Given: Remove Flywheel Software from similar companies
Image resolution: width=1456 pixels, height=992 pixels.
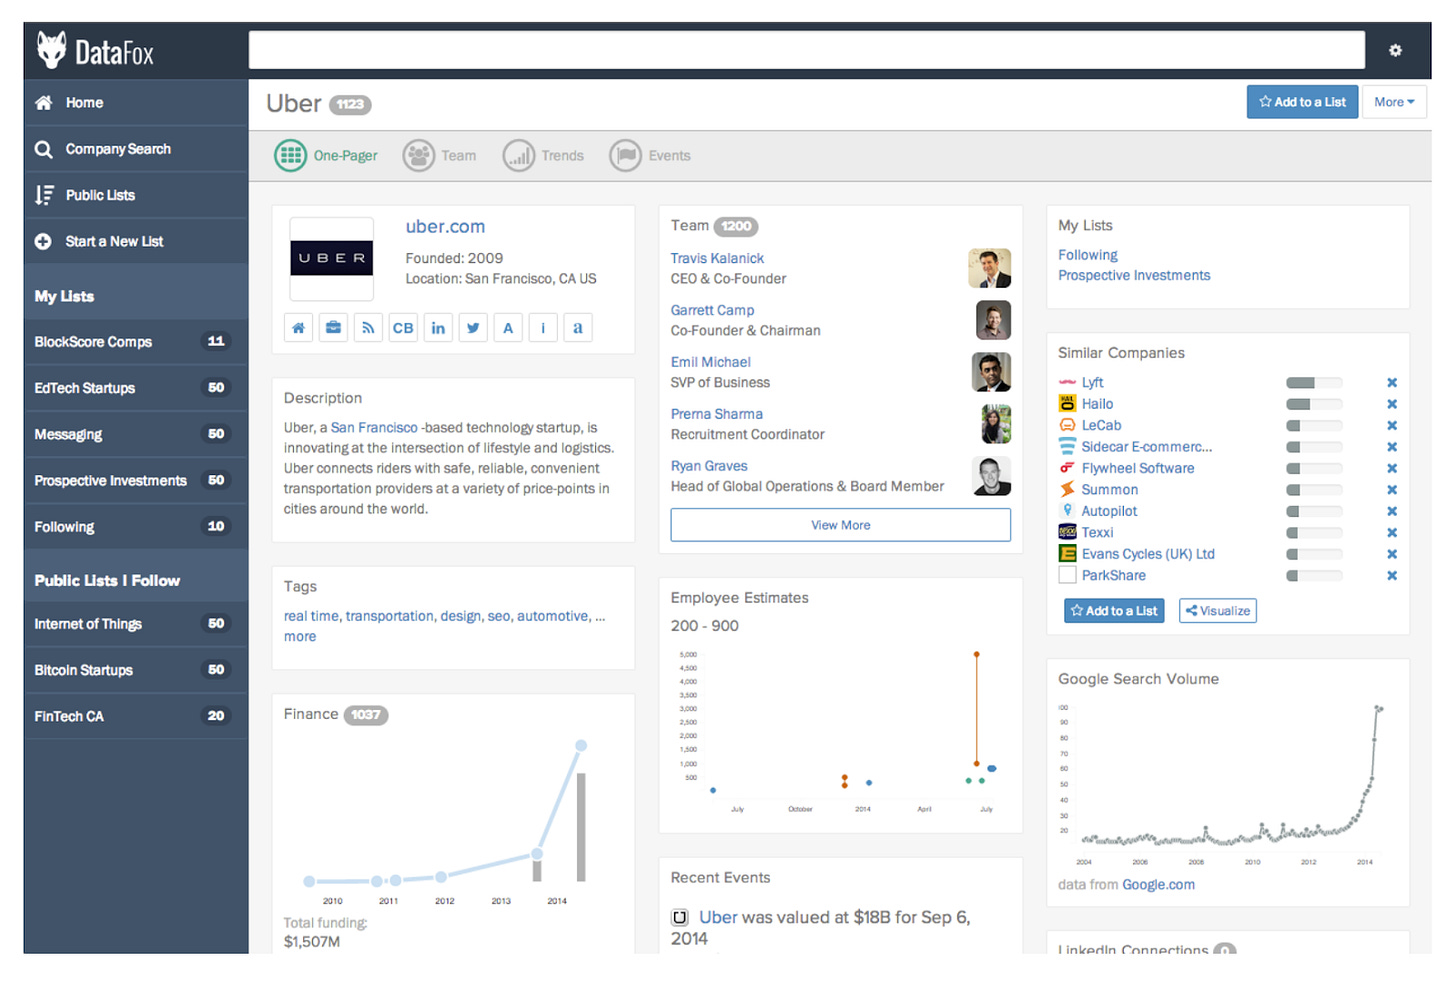Looking at the screenshot, I should (x=1391, y=469).
